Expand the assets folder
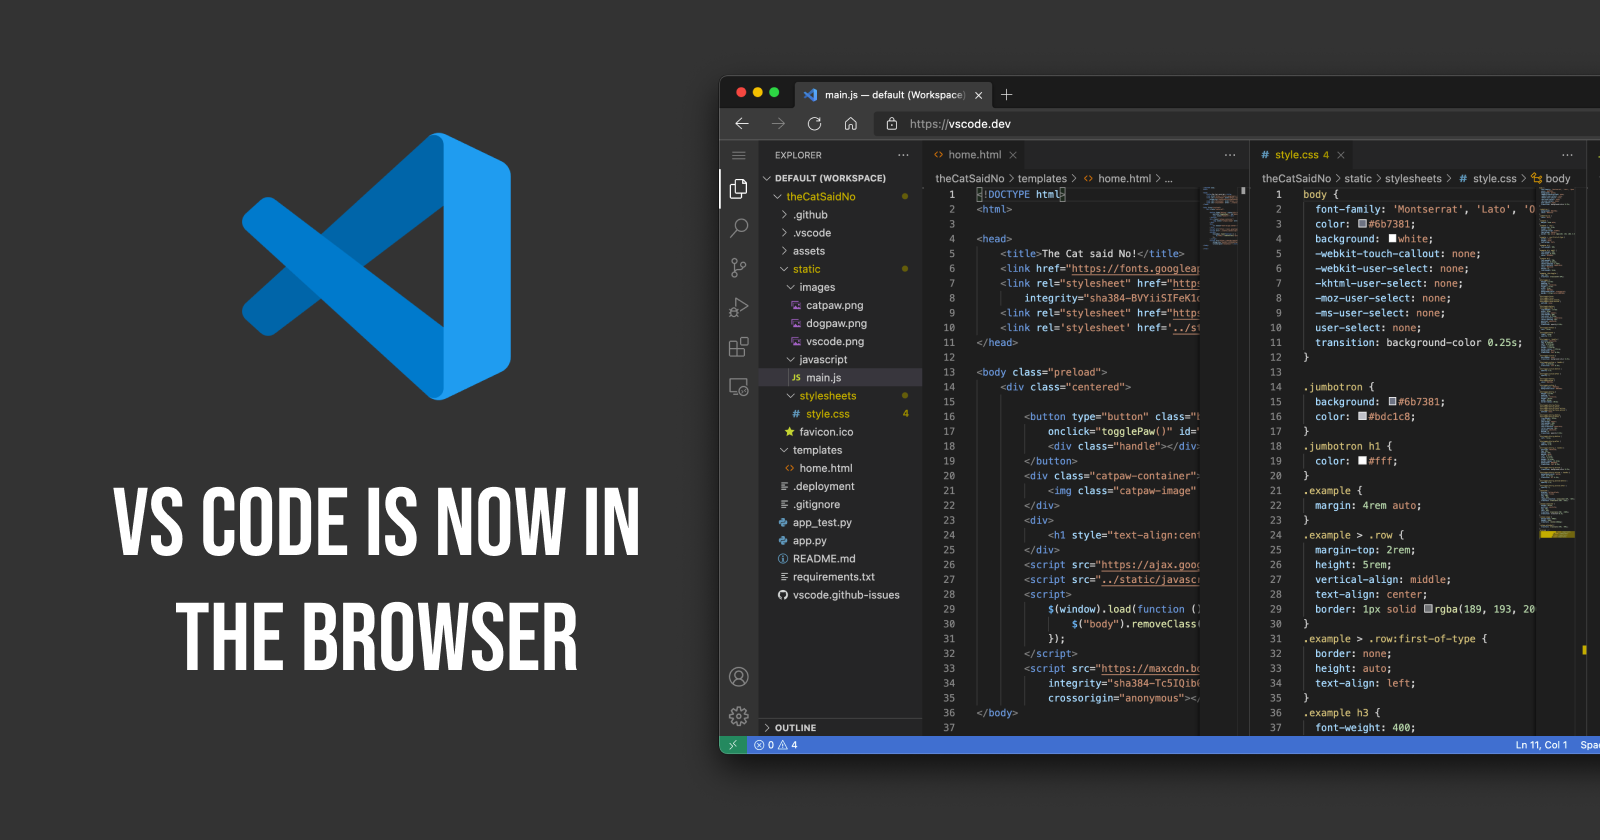This screenshot has height=840, width=1600. [784, 251]
